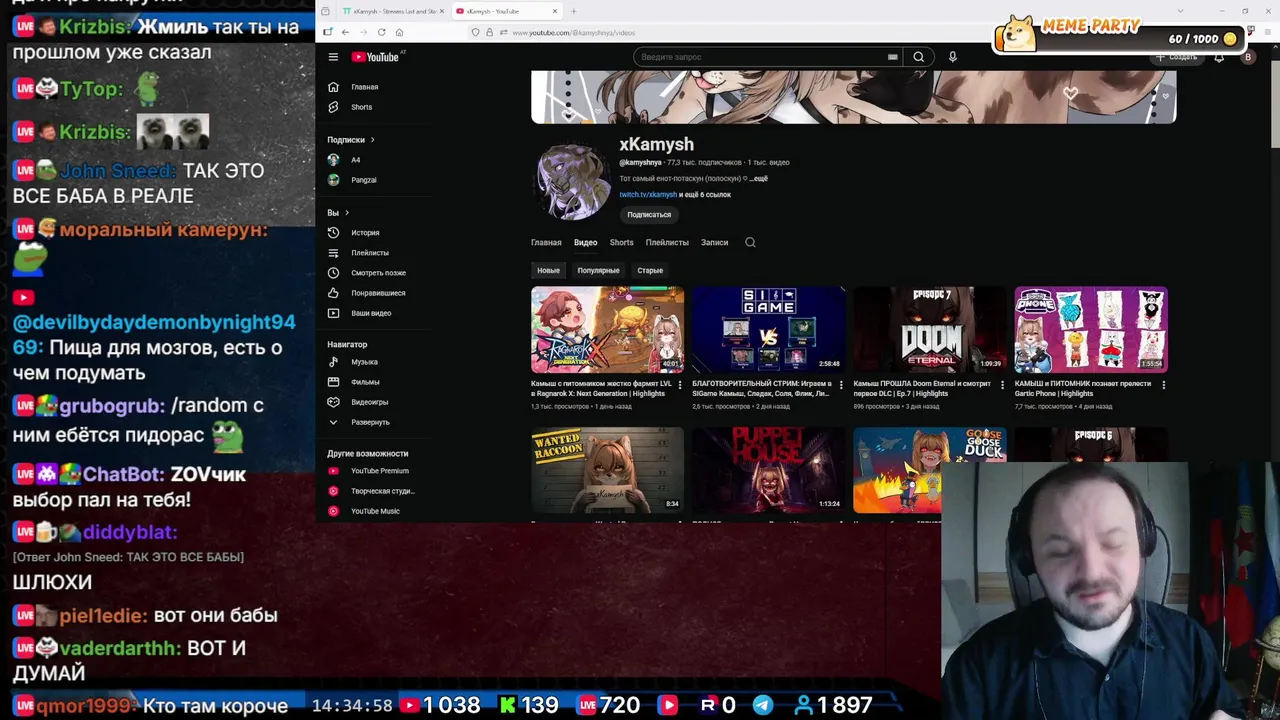Viewport: 1280px width, 720px height.
Task: Open options menu for Doom Eternal video
Action: point(1002,384)
